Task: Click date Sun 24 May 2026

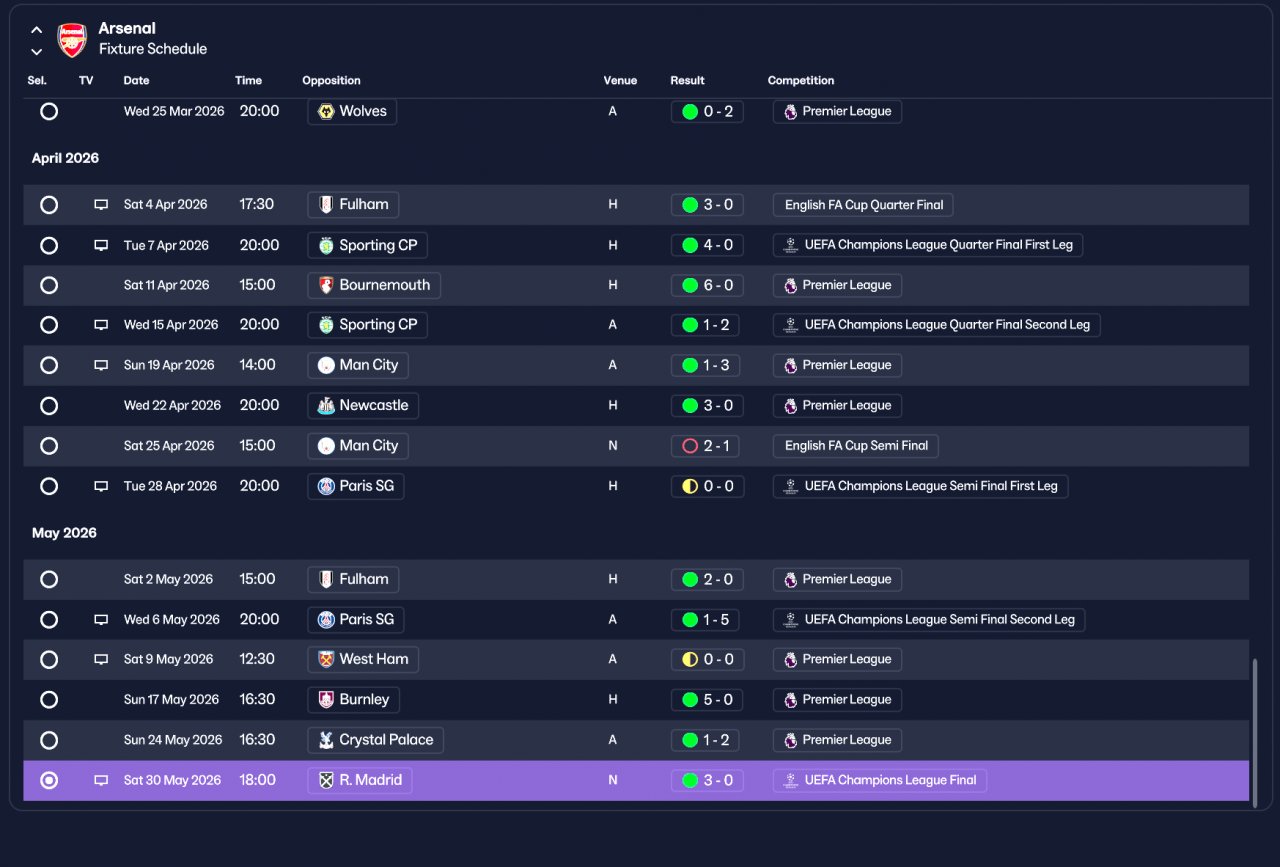Action: (x=173, y=740)
